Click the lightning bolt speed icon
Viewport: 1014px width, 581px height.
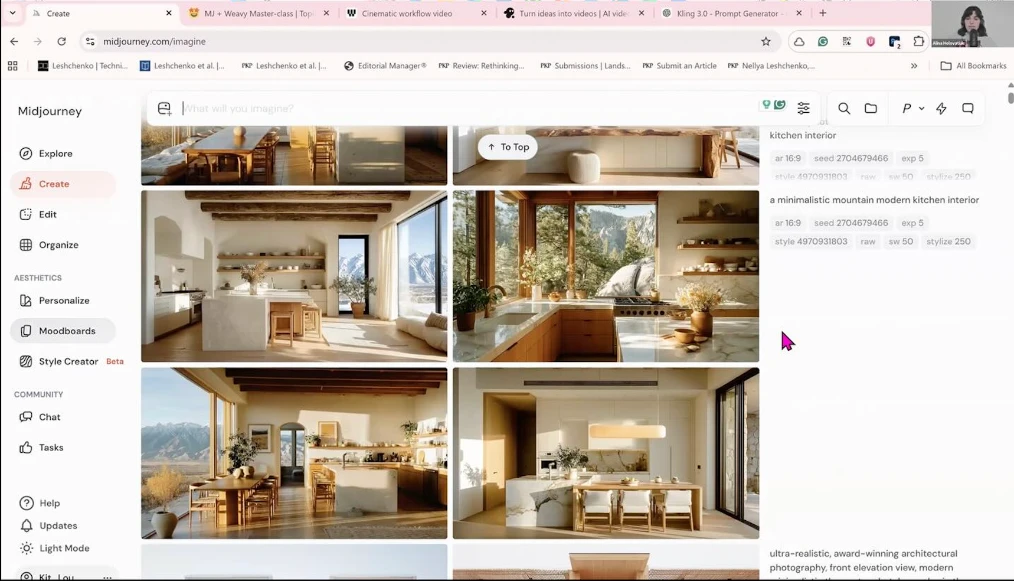[941, 108]
